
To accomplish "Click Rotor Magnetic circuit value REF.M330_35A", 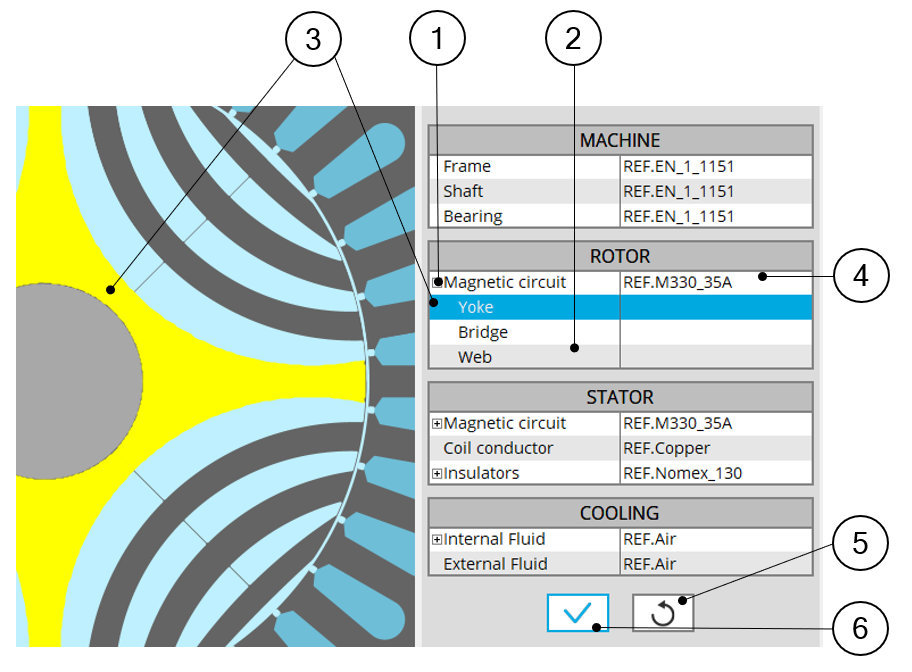I will (x=677, y=283).
